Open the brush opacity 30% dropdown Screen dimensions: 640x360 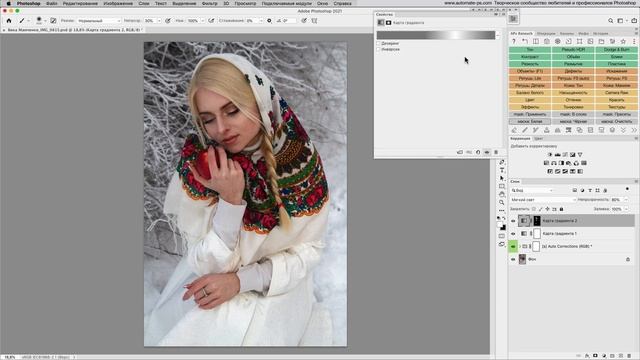pyautogui.click(x=159, y=20)
